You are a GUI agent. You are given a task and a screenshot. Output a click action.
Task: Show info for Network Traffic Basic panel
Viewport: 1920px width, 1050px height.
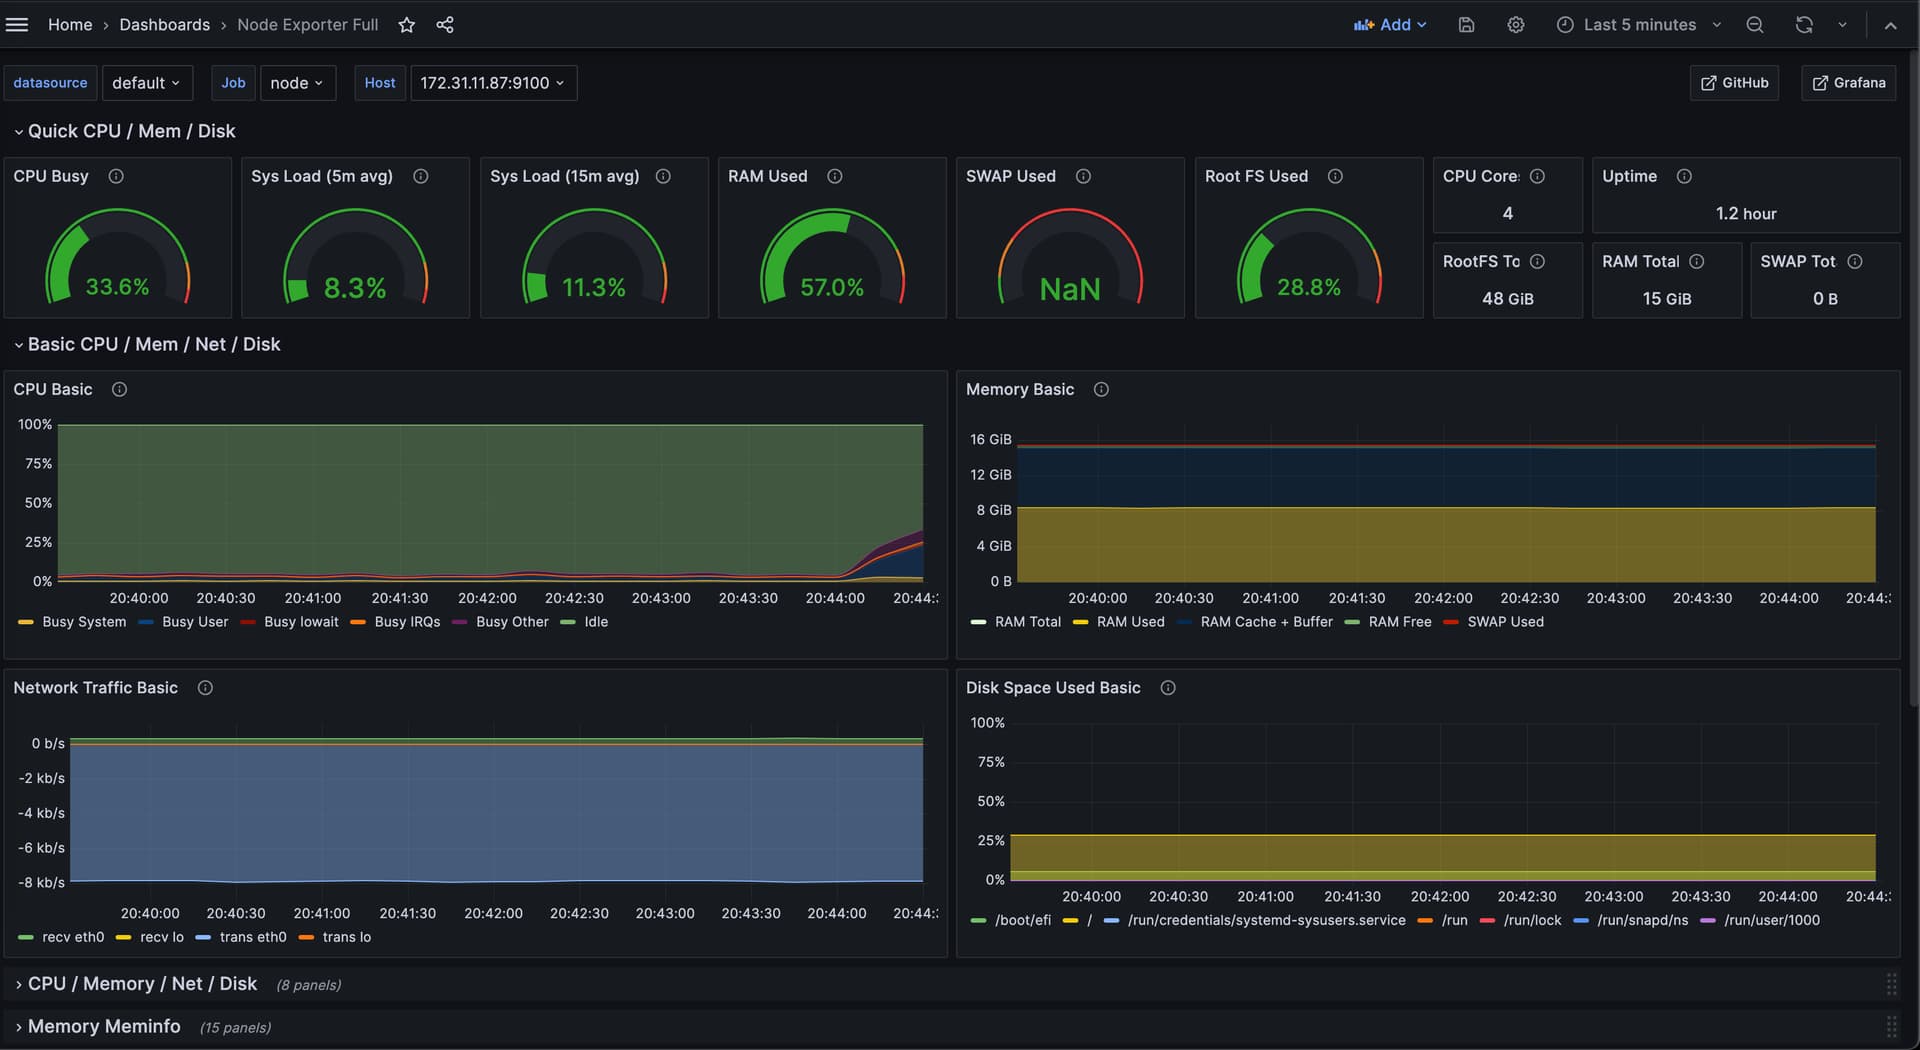[x=205, y=688]
